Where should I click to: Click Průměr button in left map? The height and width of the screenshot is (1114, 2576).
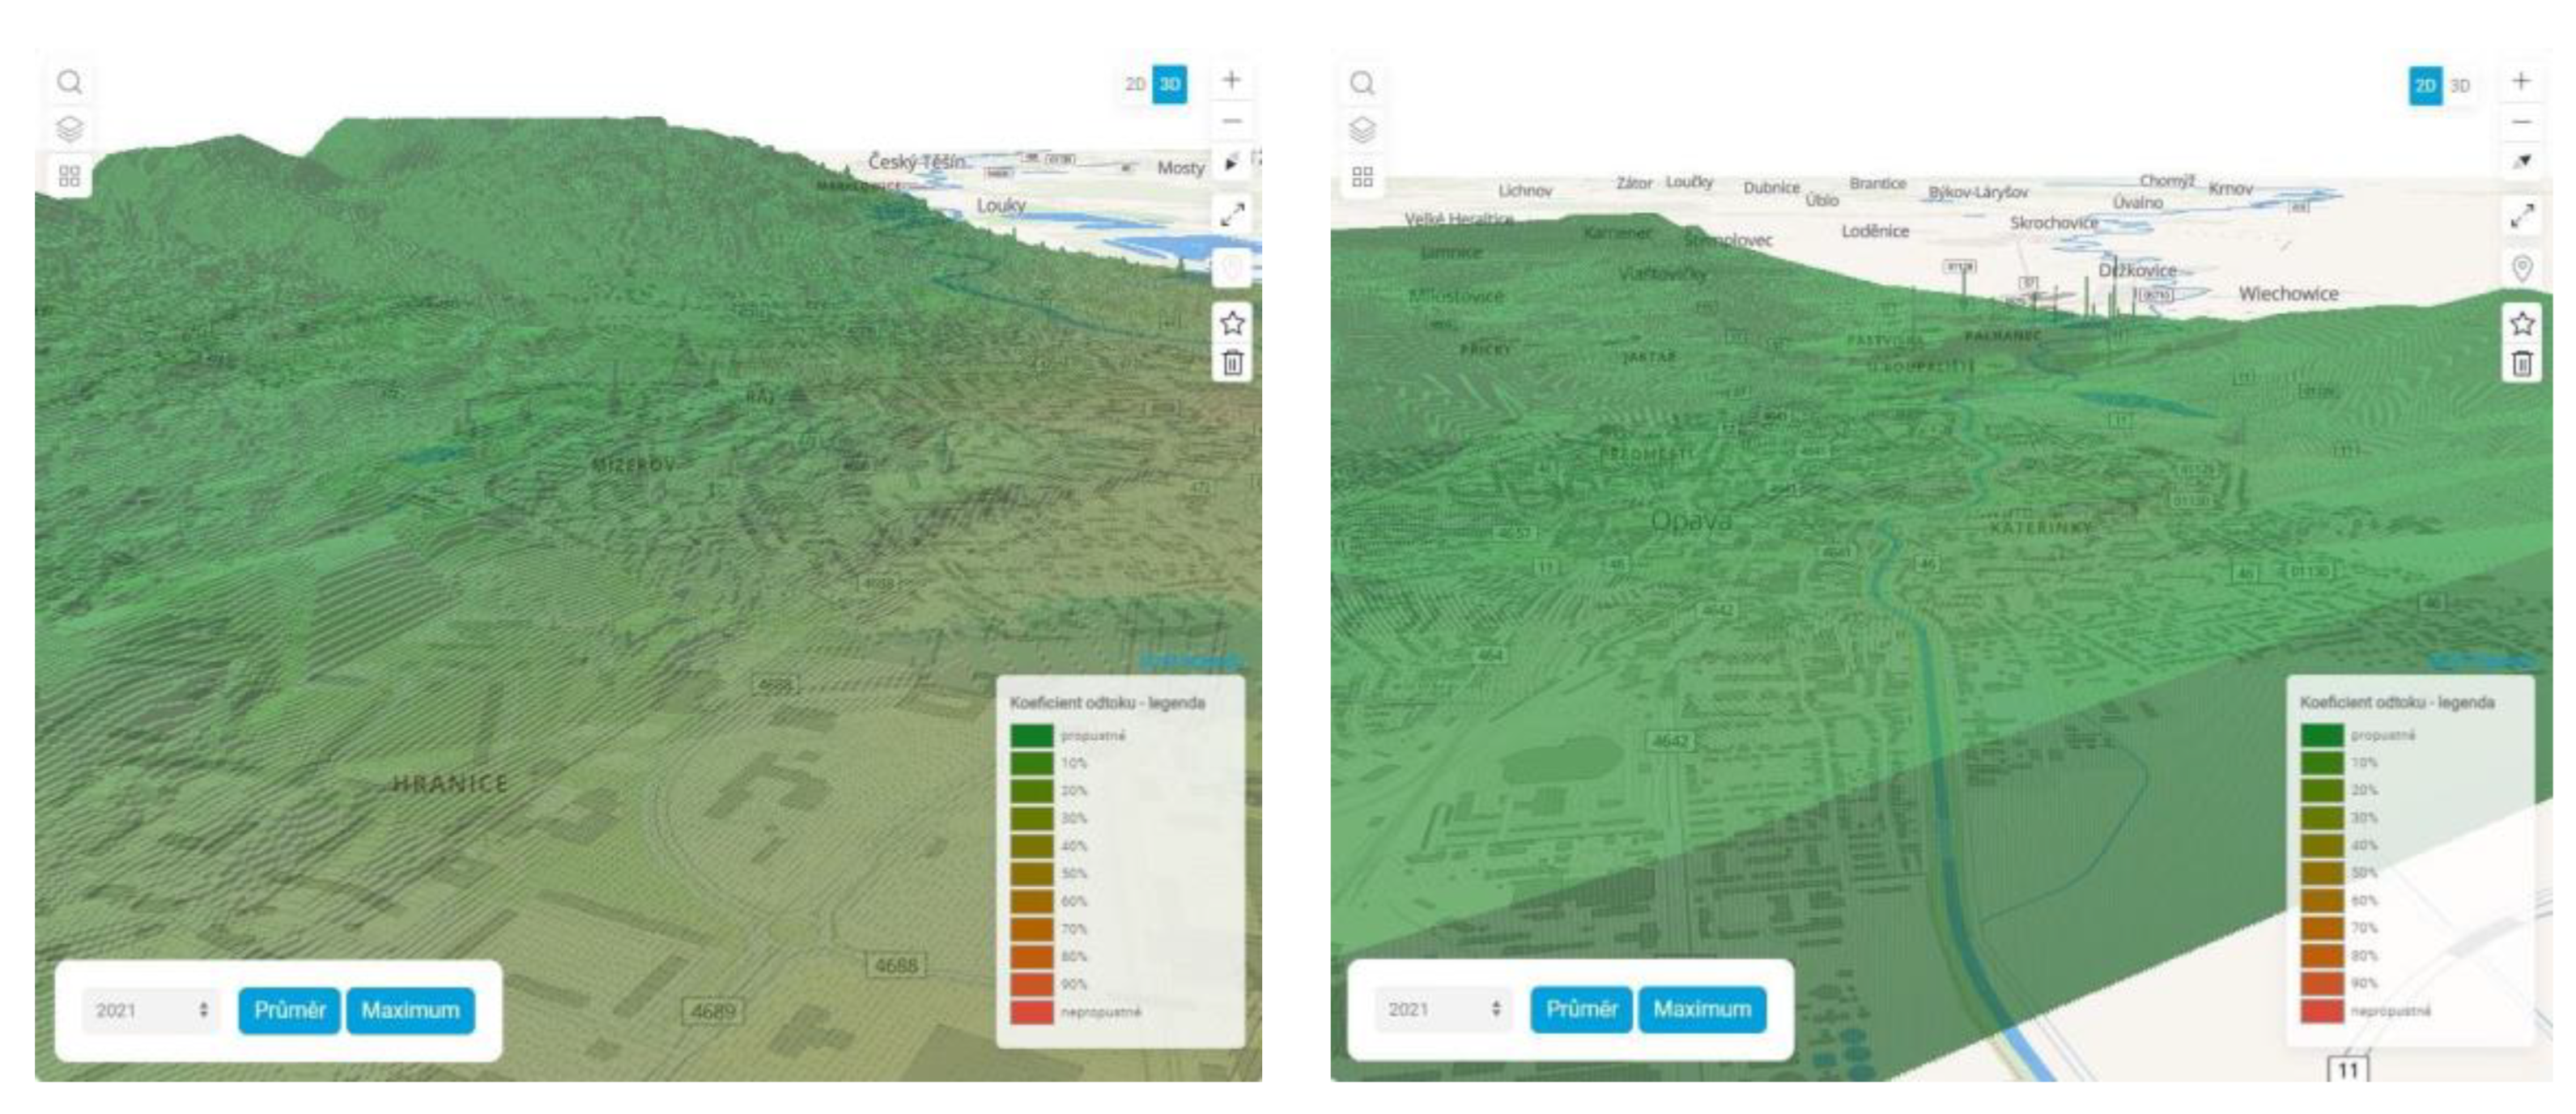(x=289, y=1010)
